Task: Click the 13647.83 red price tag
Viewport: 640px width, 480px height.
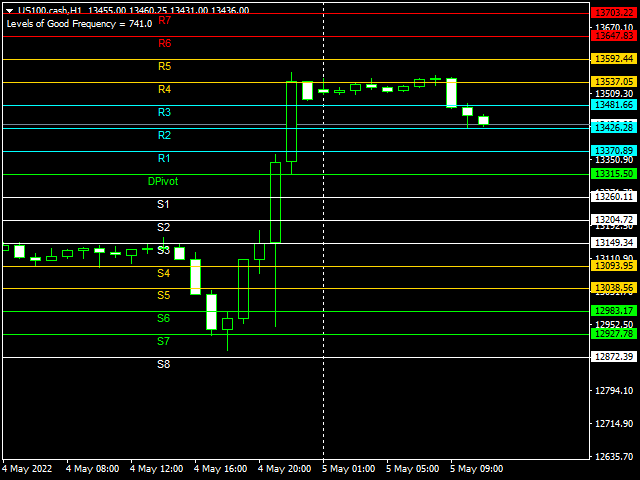Action: point(614,36)
